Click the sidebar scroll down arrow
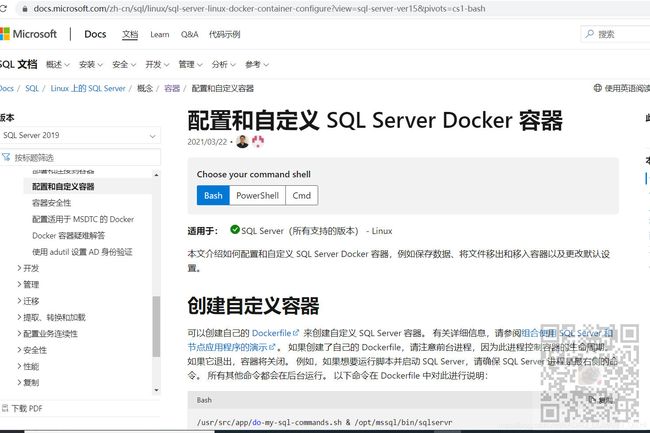Screen dimensions: 650x433 click(156, 390)
